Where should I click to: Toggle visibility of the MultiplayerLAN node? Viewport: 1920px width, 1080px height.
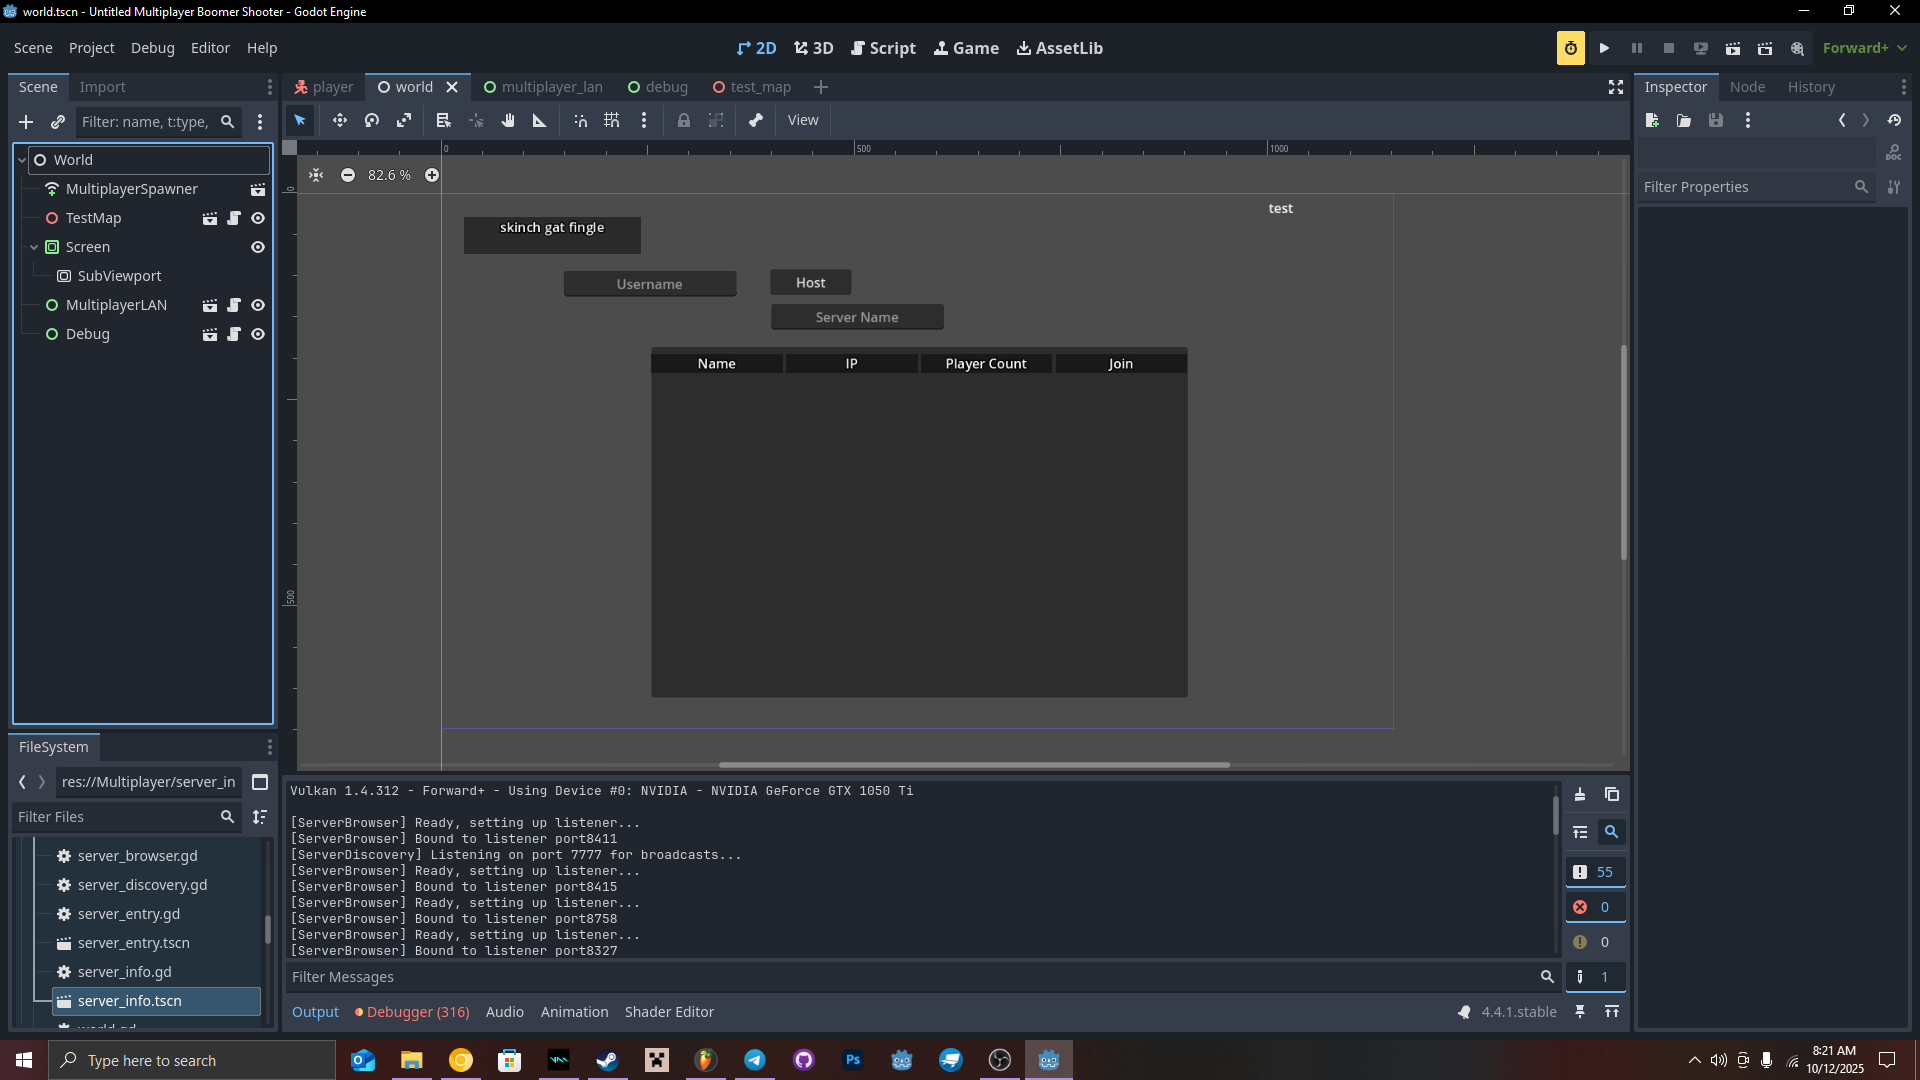click(258, 305)
